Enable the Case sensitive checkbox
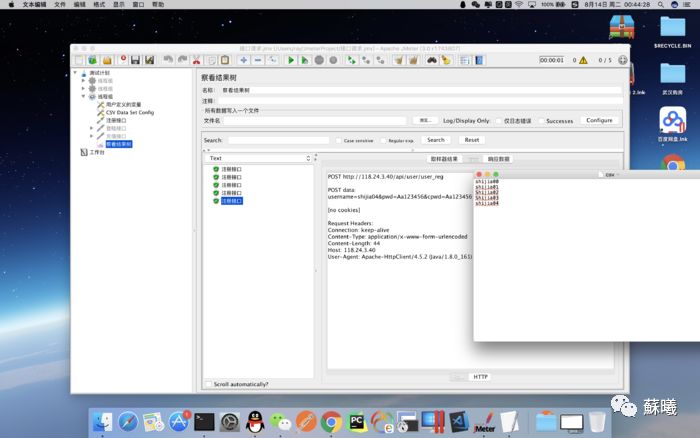 click(x=338, y=140)
